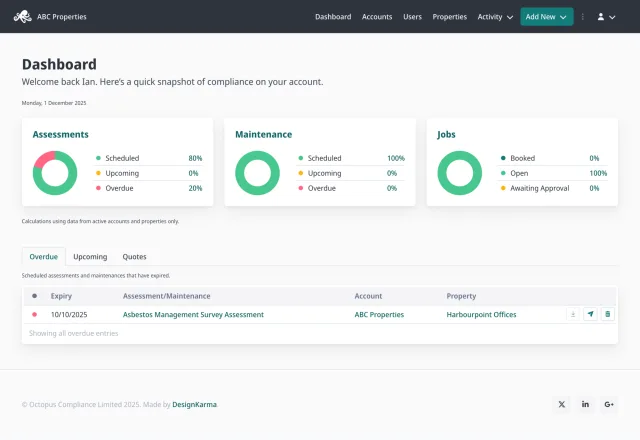Open the Accounts navigation item
Image resolution: width=640 pixels, height=440 pixels.
click(x=377, y=17)
